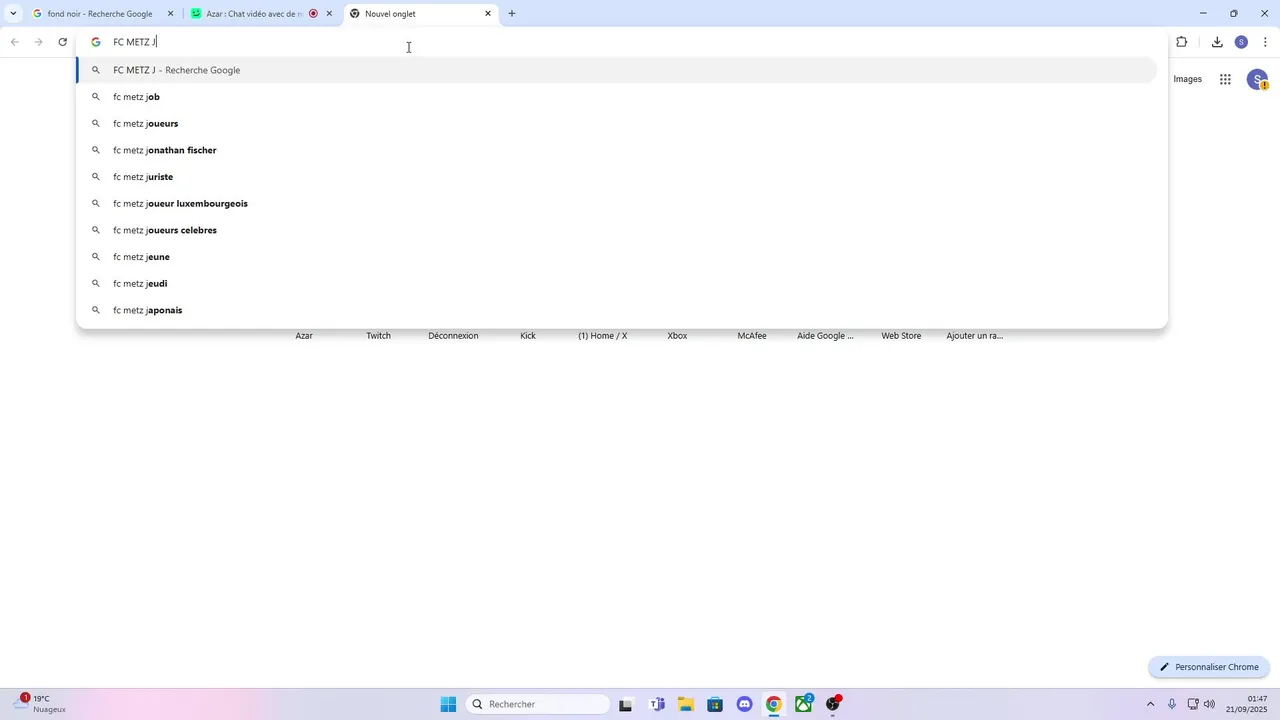Go back using the browser back arrow
The image size is (1280, 720).
pos(15,42)
